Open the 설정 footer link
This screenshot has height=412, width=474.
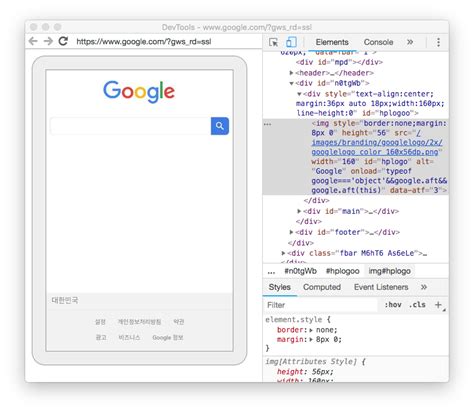100,322
